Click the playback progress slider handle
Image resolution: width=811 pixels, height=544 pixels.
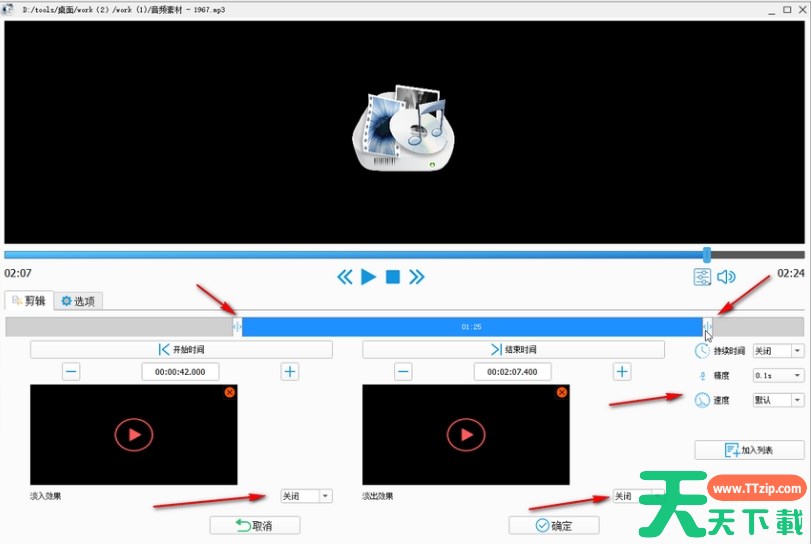tap(707, 254)
